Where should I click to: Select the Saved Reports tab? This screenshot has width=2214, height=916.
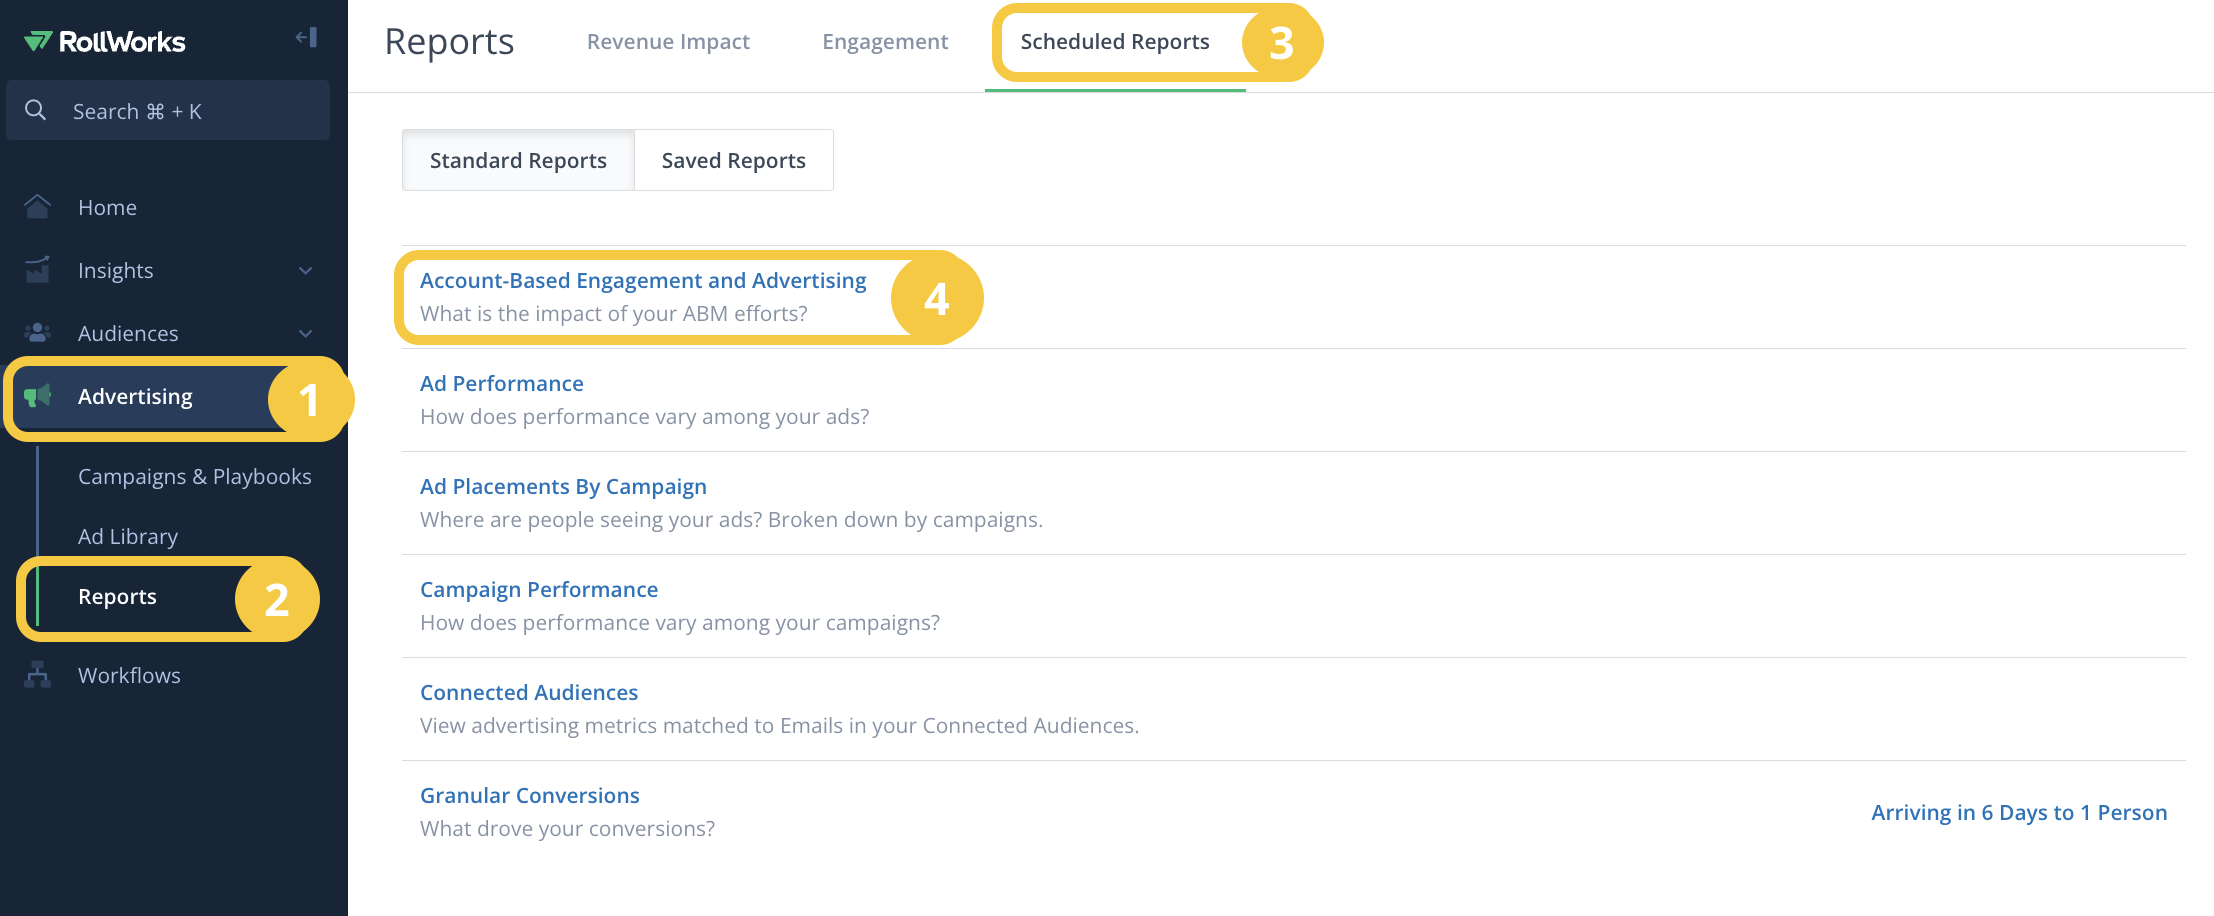click(x=733, y=160)
